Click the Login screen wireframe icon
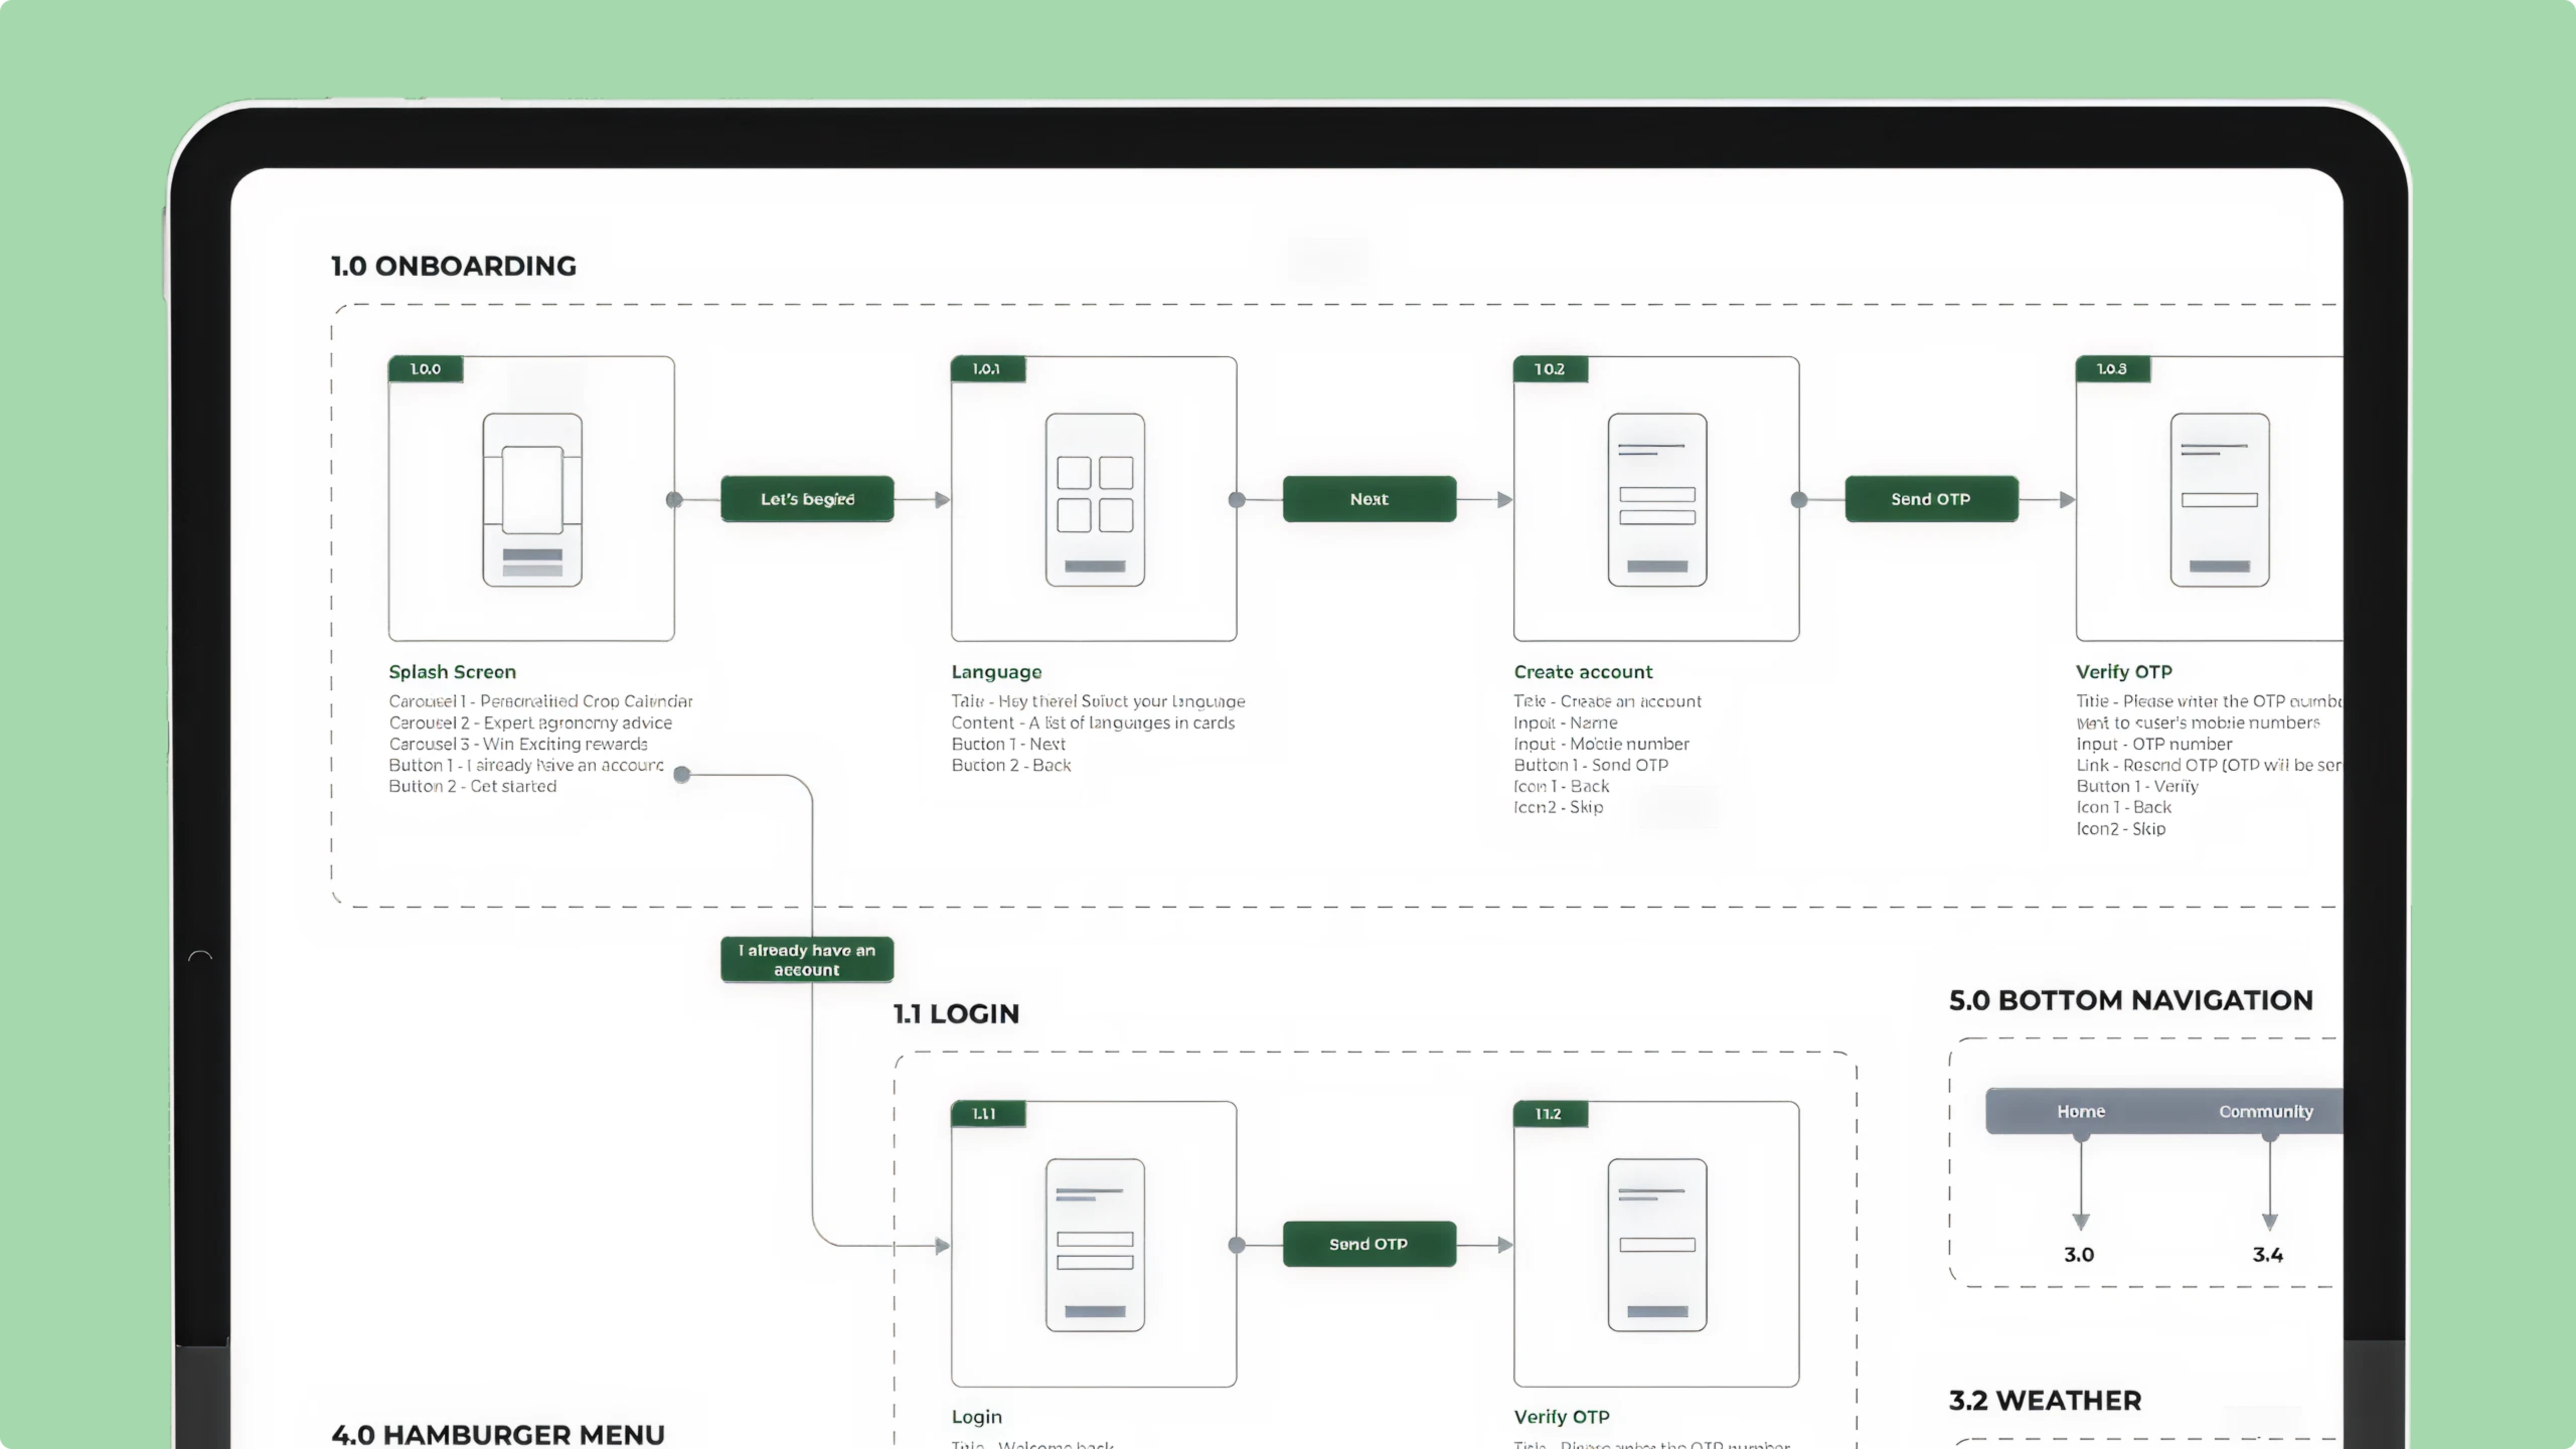The image size is (2576, 1449). (1095, 1244)
